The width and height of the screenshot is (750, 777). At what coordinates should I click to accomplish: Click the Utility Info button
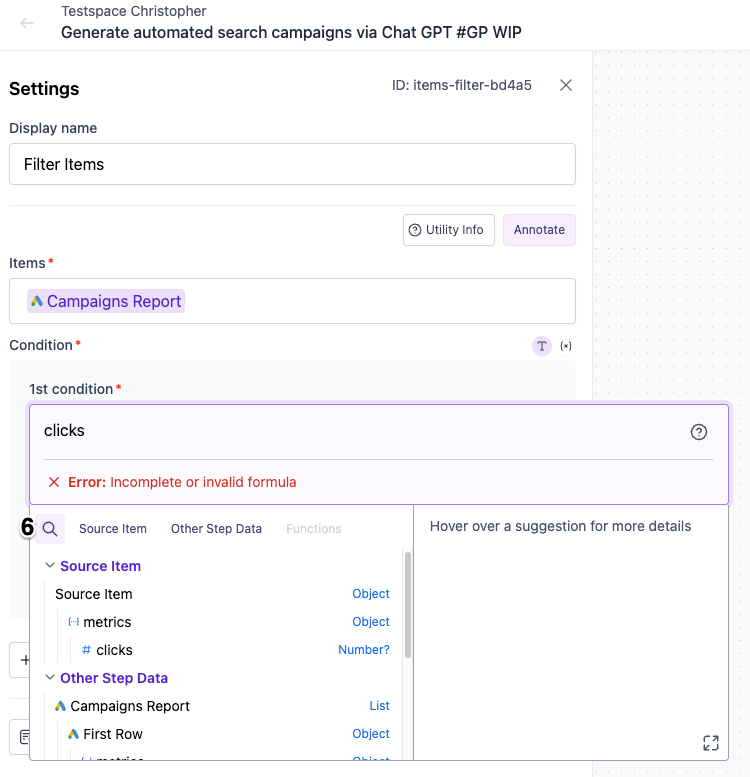449,230
